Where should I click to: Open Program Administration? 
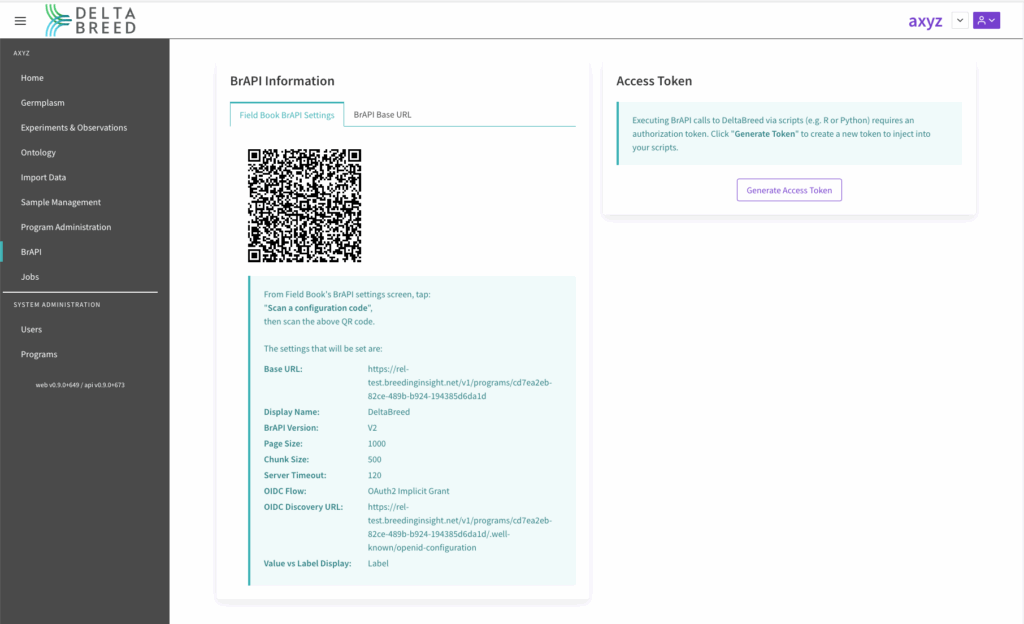point(66,227)
